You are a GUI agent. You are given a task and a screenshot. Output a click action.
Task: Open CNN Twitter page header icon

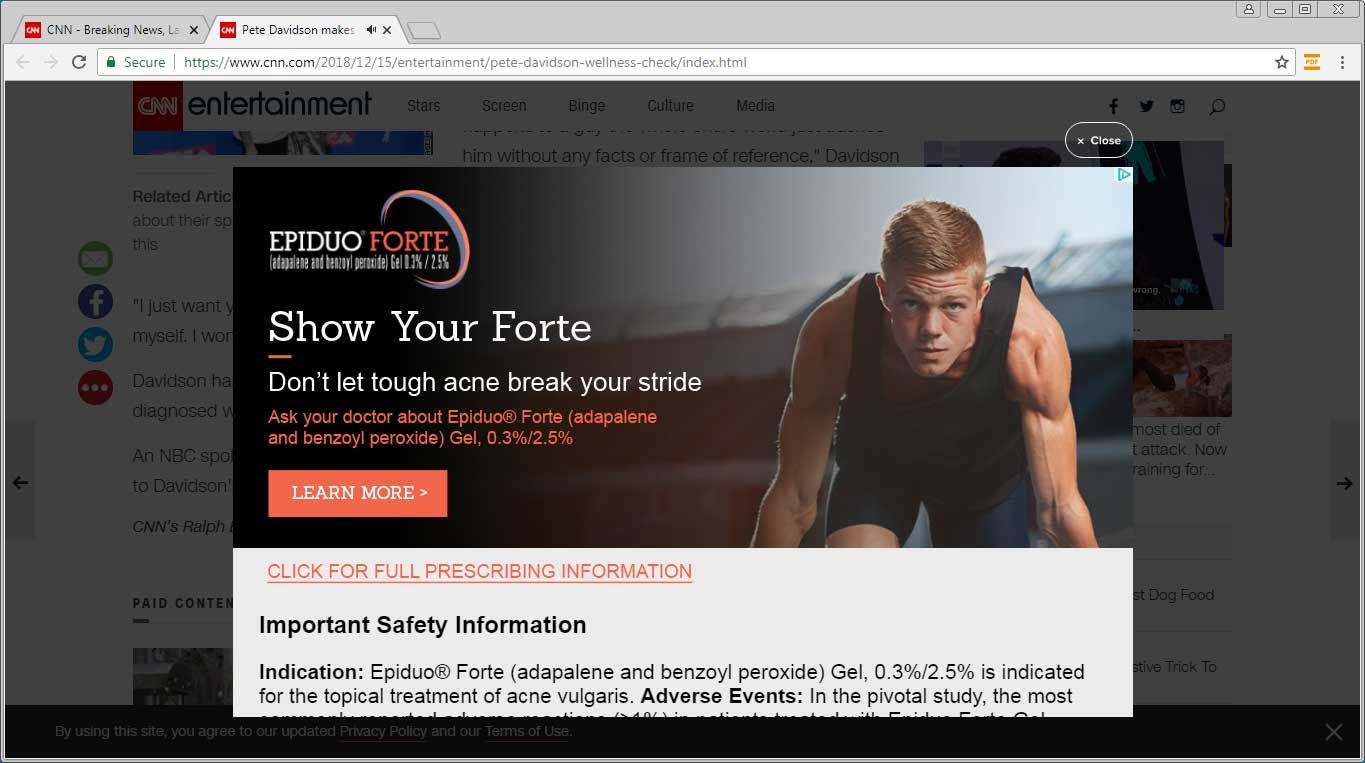pos(1146,106)
